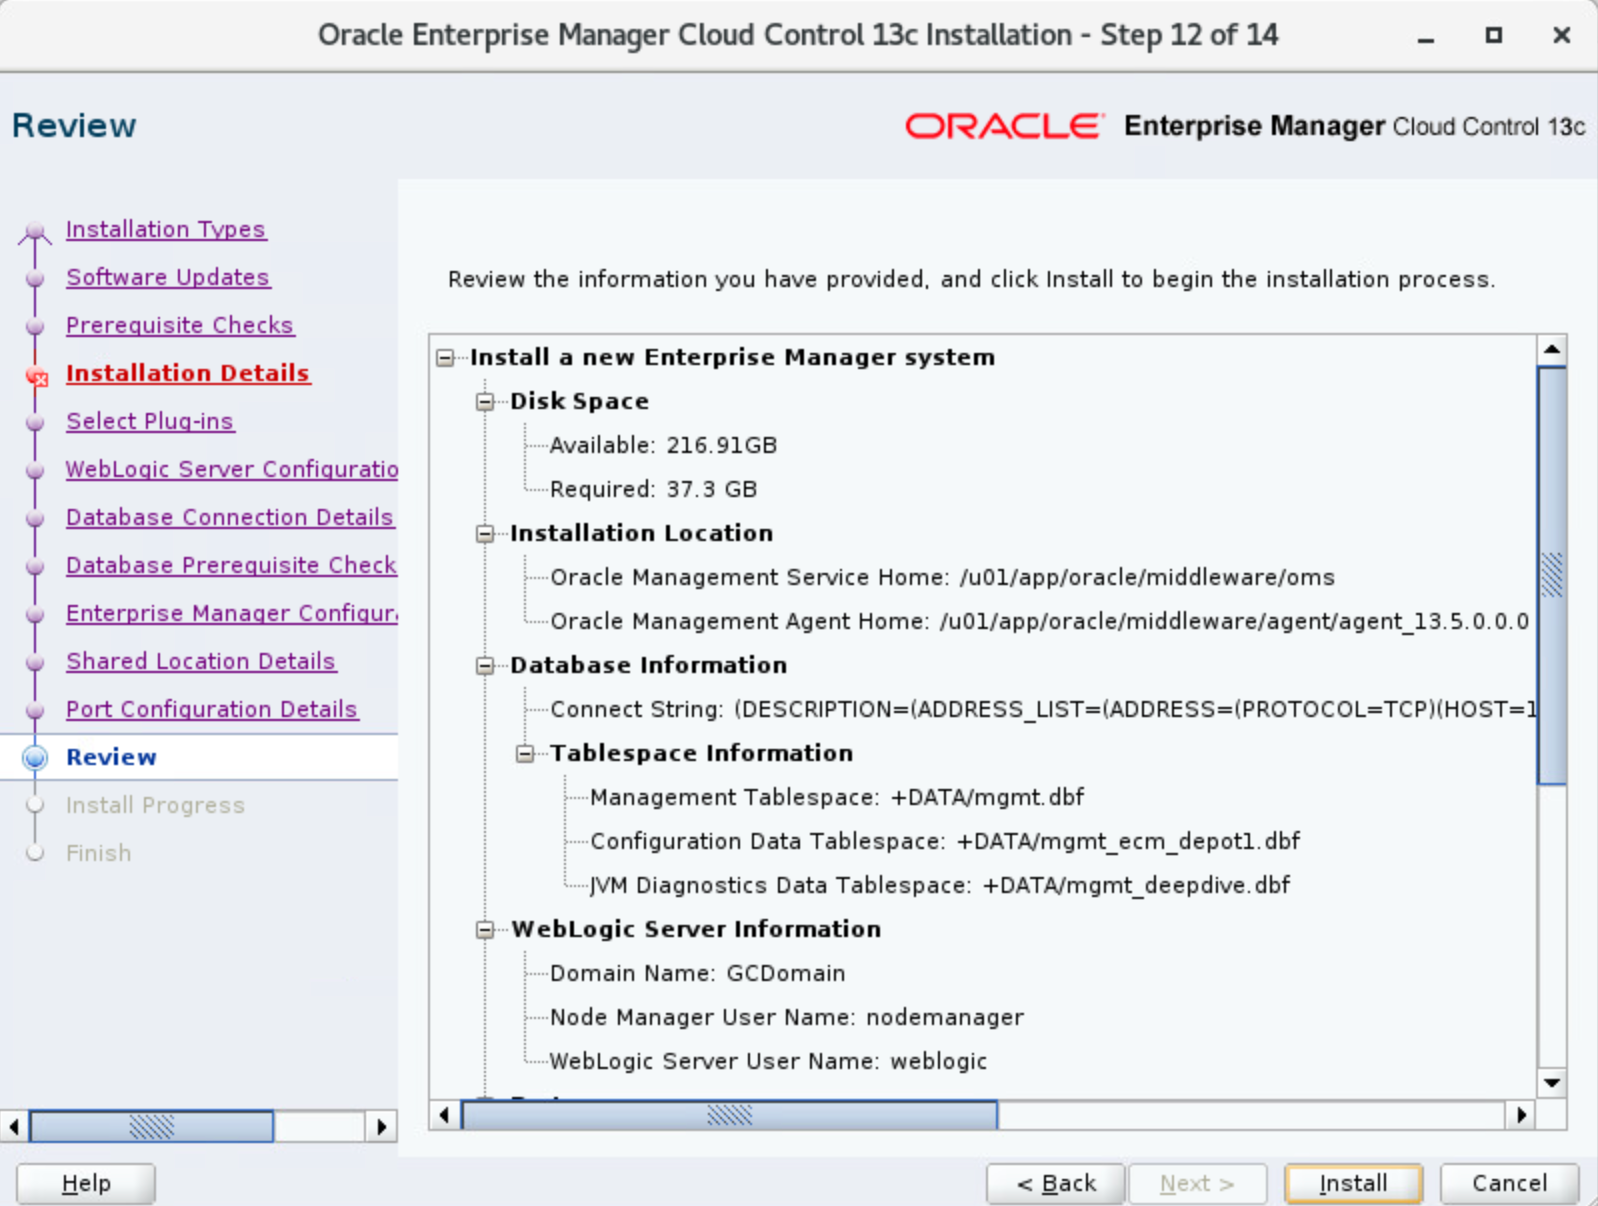The height and width of the screenshot is (1206, 1598).
Task: Close the installer window
Action: coord(1561,36)
